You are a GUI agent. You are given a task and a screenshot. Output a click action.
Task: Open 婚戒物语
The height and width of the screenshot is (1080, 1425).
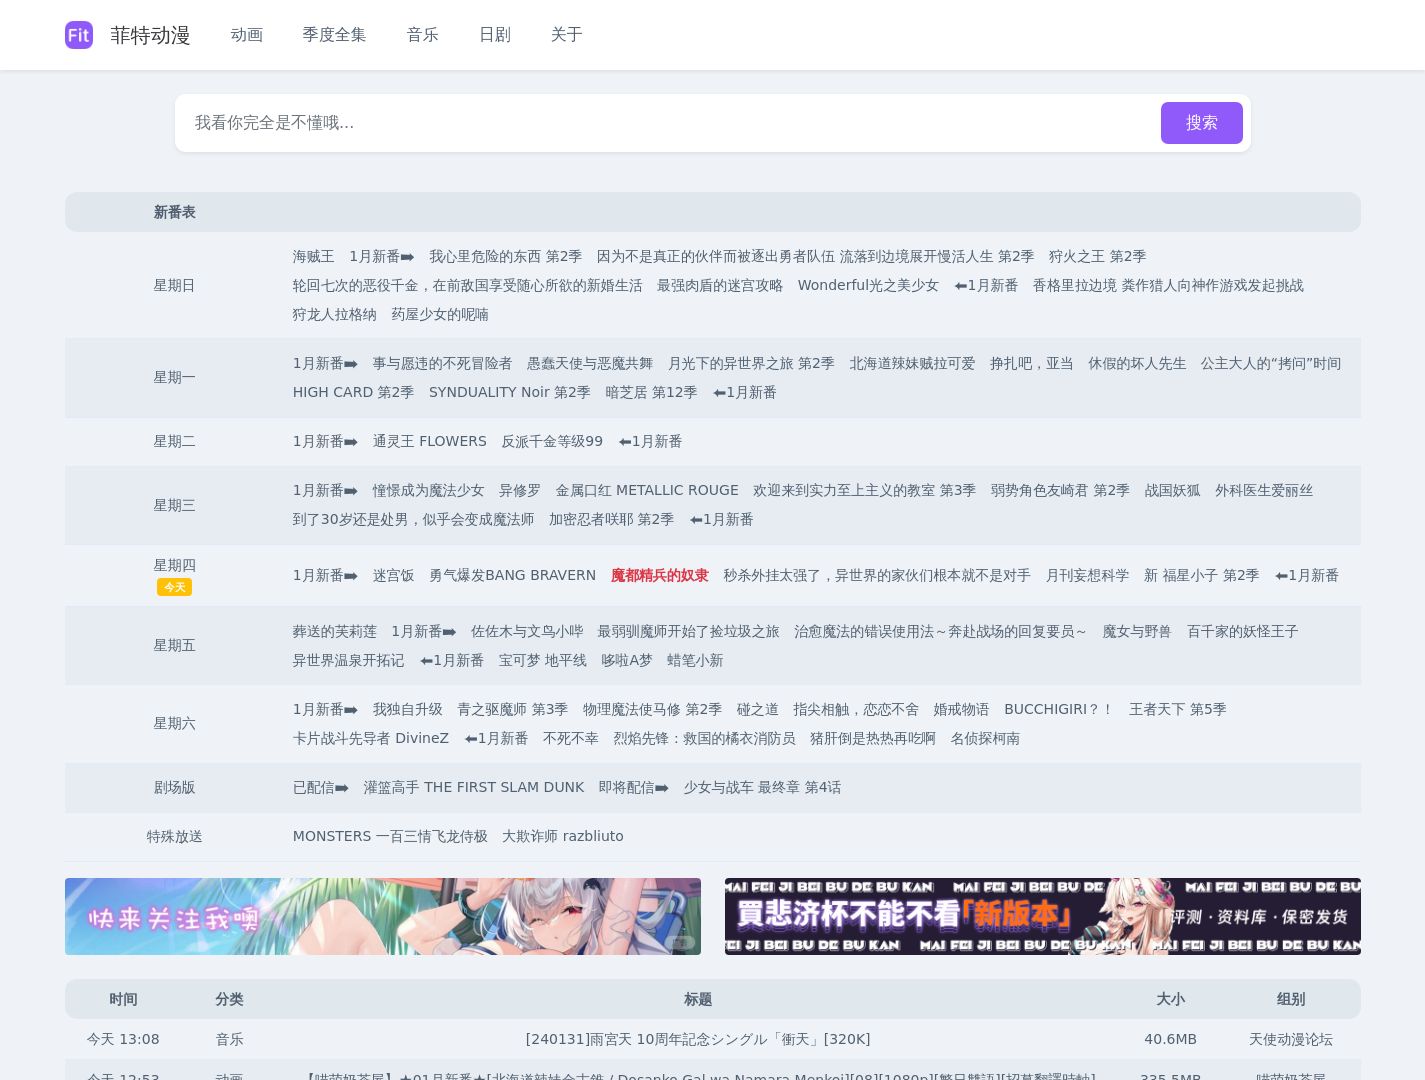[x=961, y=710]
